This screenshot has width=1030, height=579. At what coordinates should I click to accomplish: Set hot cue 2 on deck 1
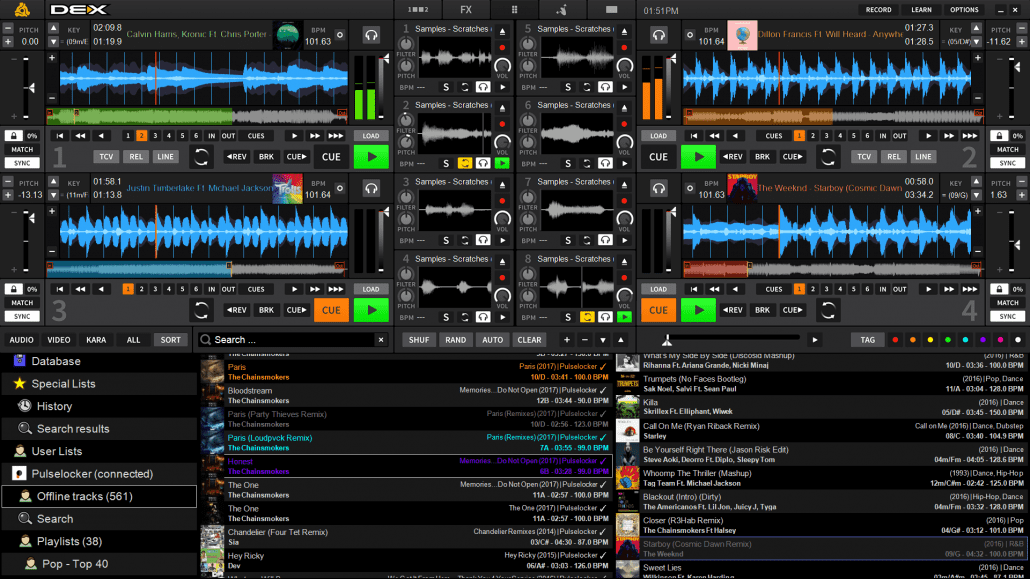(141, 135)
